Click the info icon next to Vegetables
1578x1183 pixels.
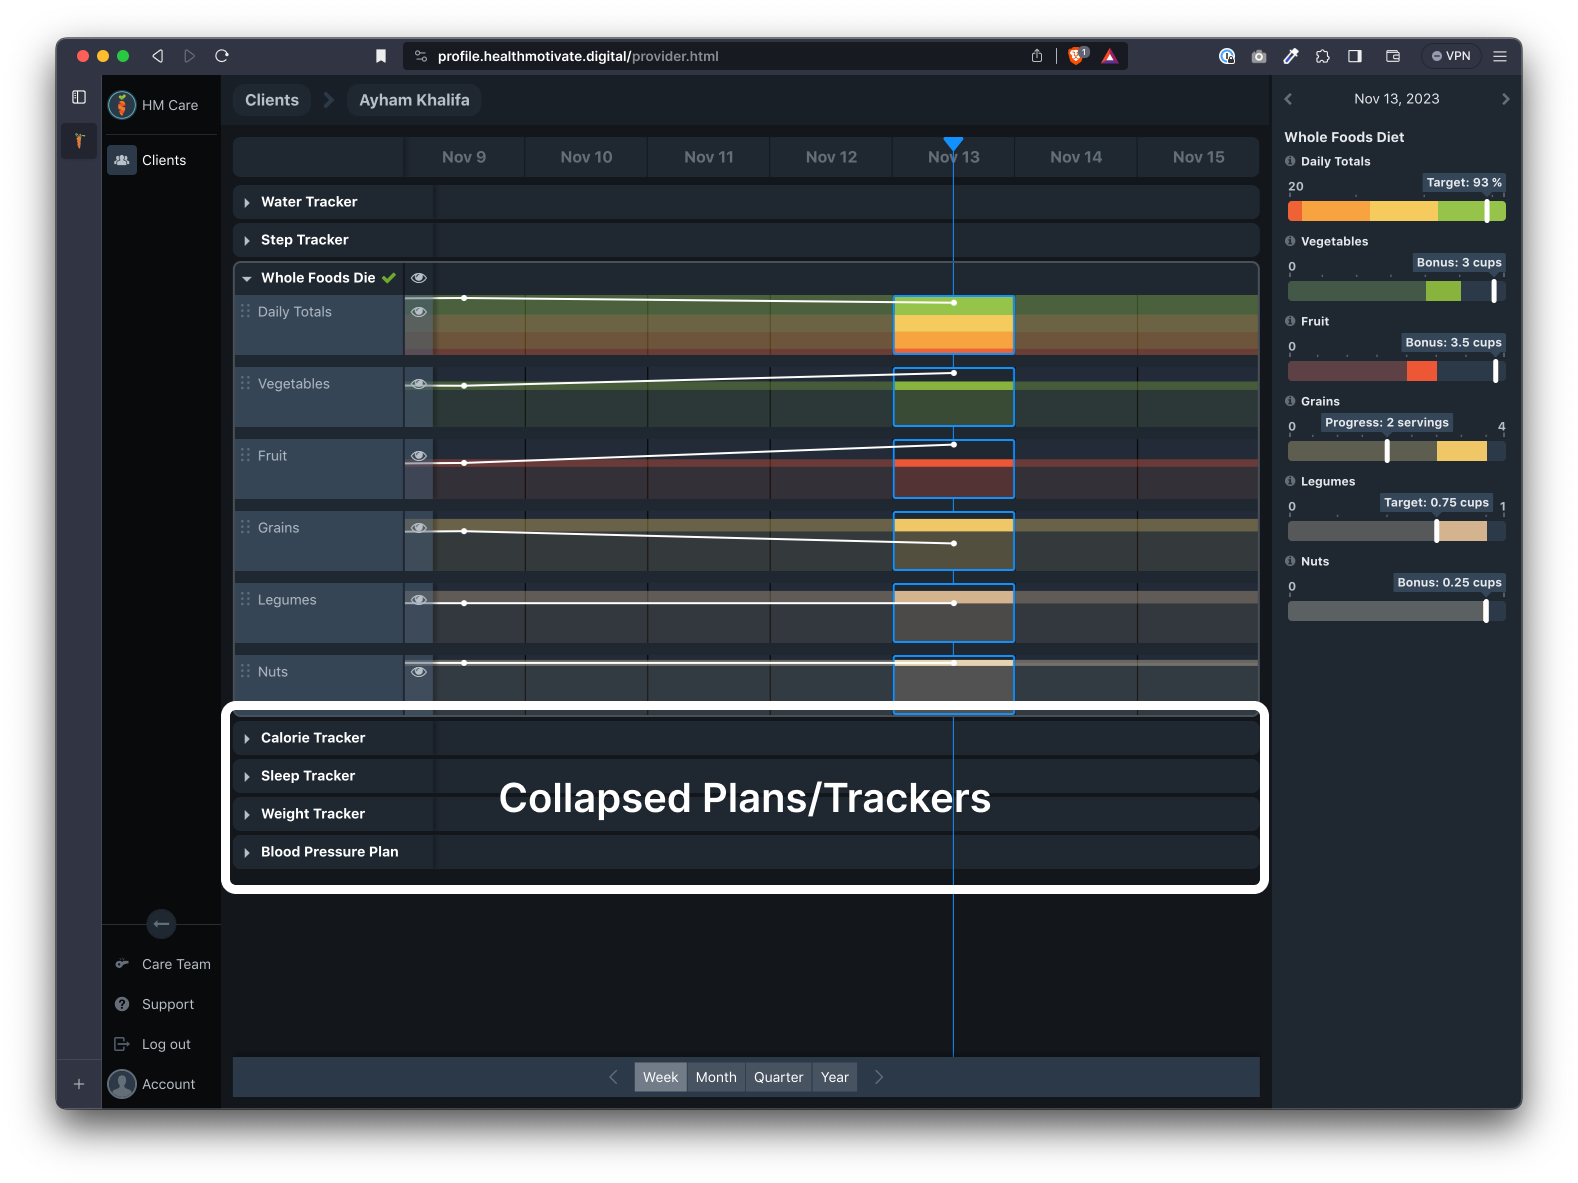(x=1290, y=241)
